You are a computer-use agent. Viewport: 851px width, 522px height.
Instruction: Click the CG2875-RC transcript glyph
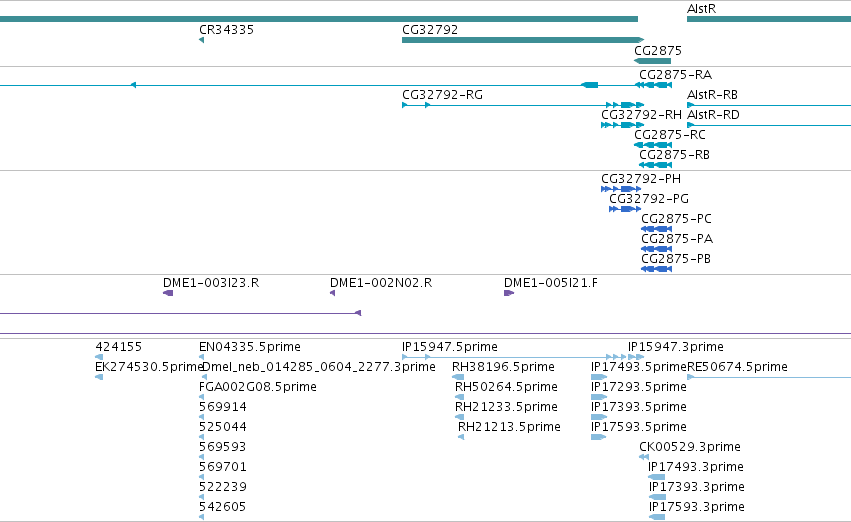click(x=653, y=145)
